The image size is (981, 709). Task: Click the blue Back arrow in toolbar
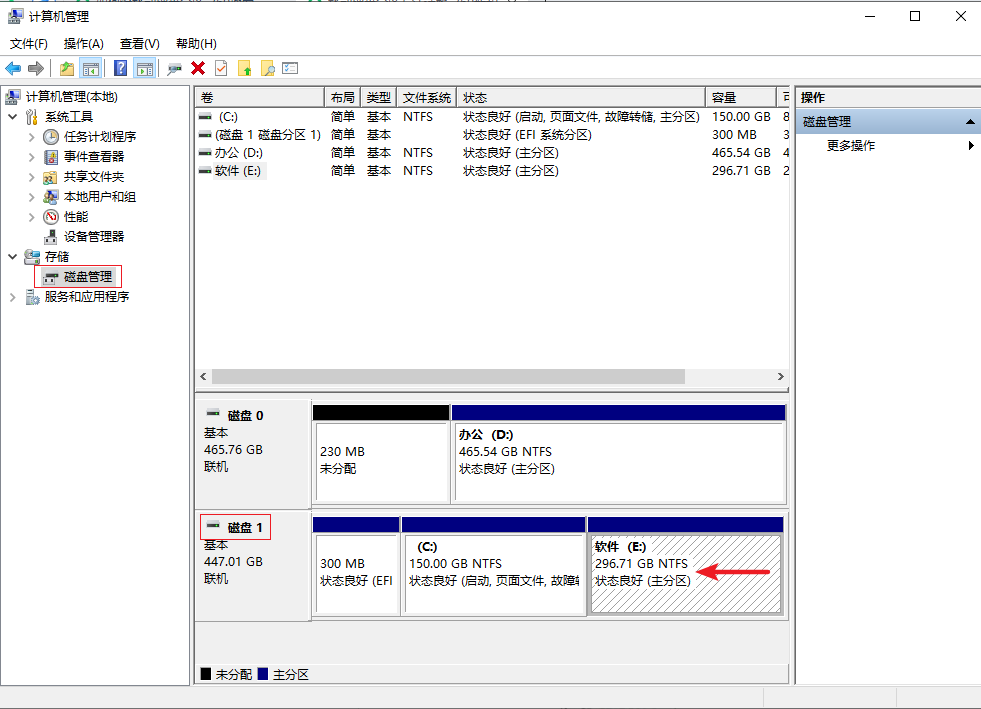pyautogui.click(x=13, y=68)
